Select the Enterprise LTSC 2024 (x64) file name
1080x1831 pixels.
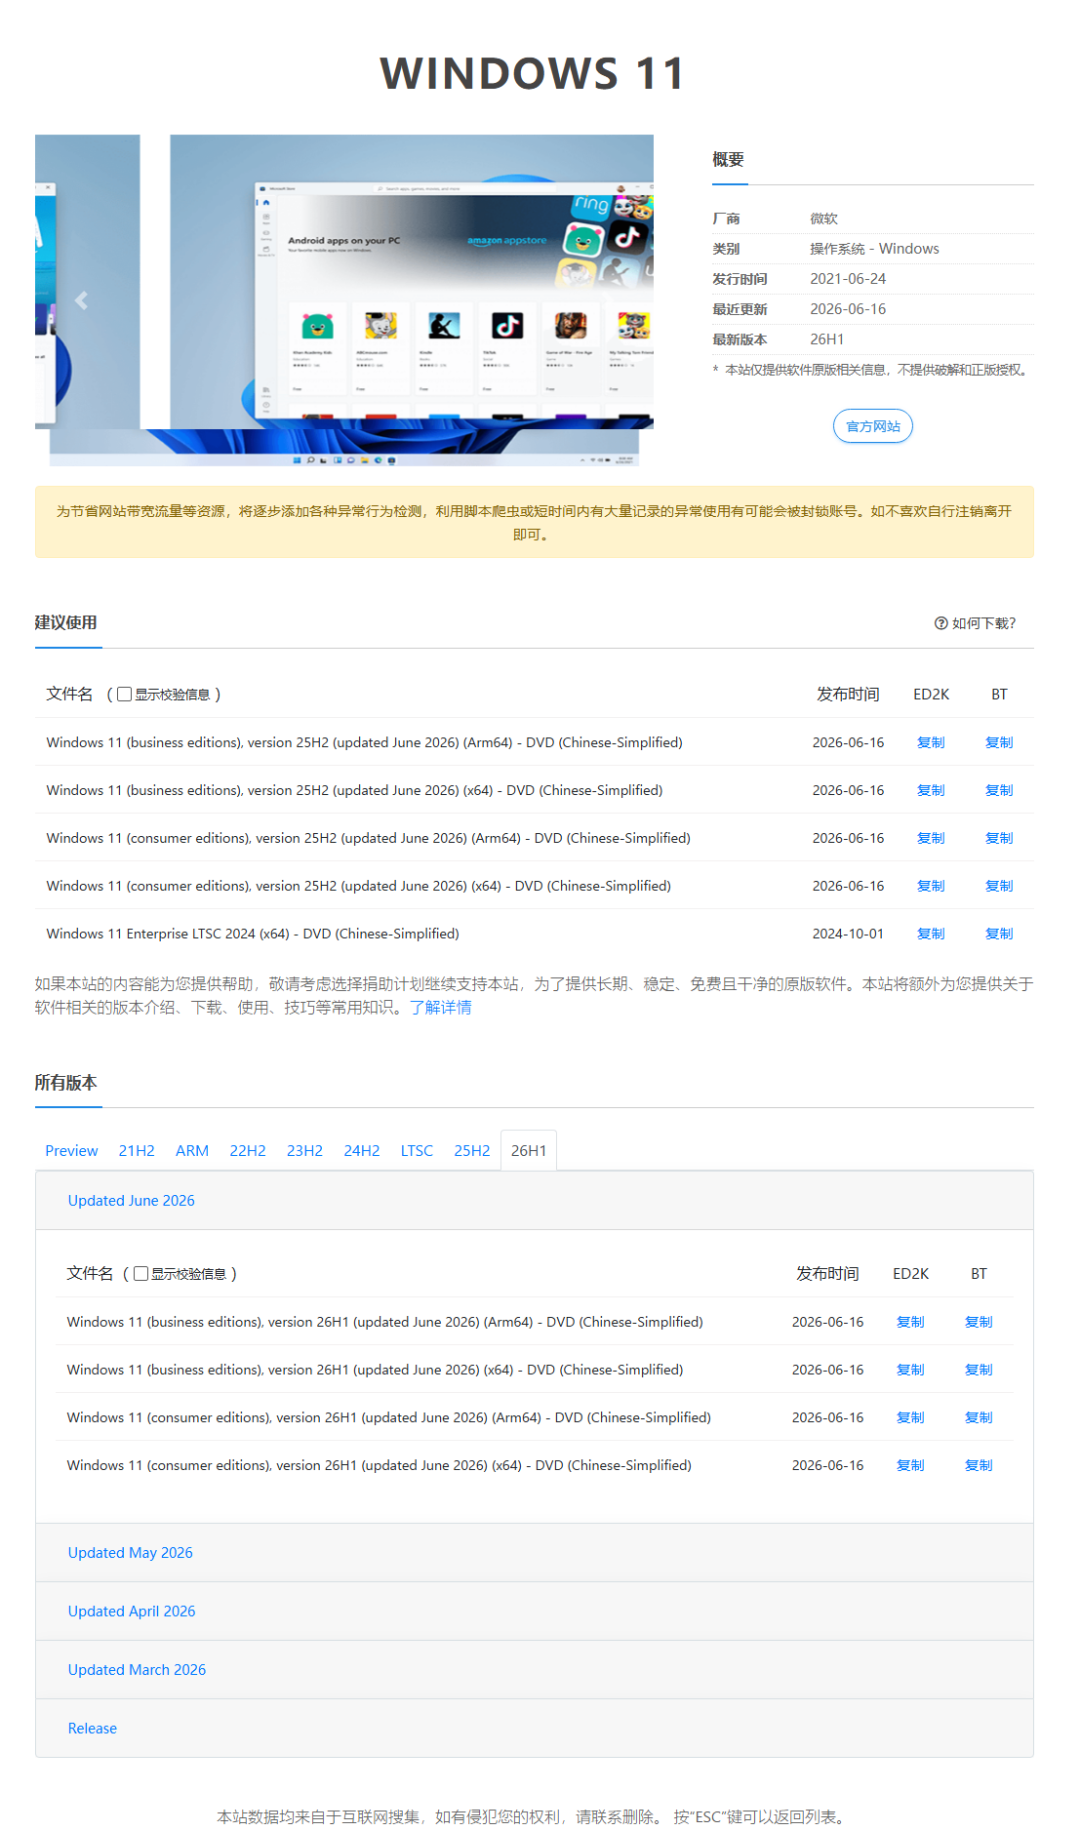tap(252, 934)
